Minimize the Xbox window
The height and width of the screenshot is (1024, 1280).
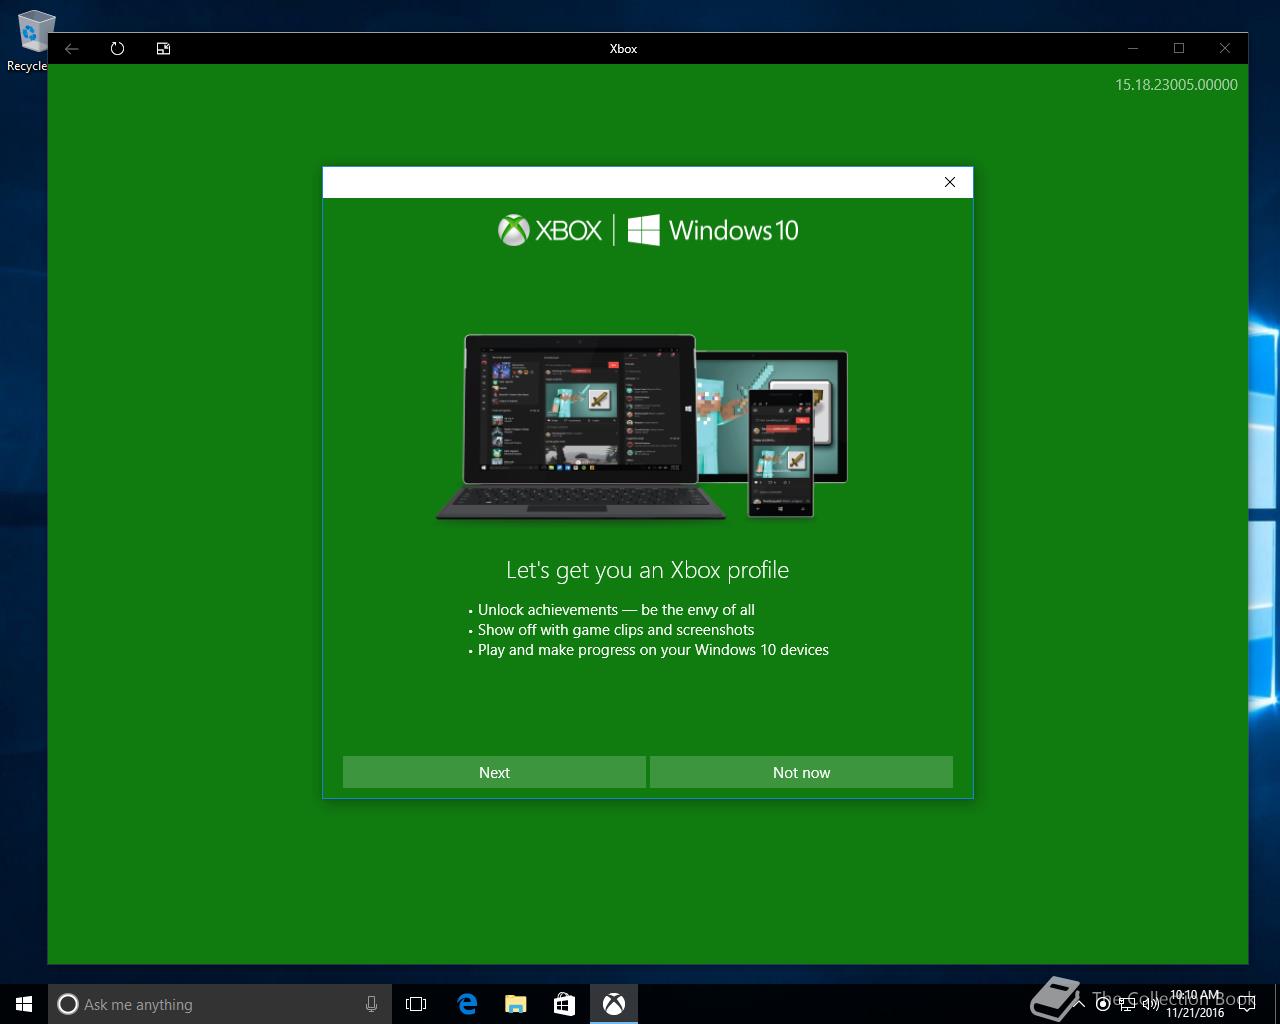1133,48
